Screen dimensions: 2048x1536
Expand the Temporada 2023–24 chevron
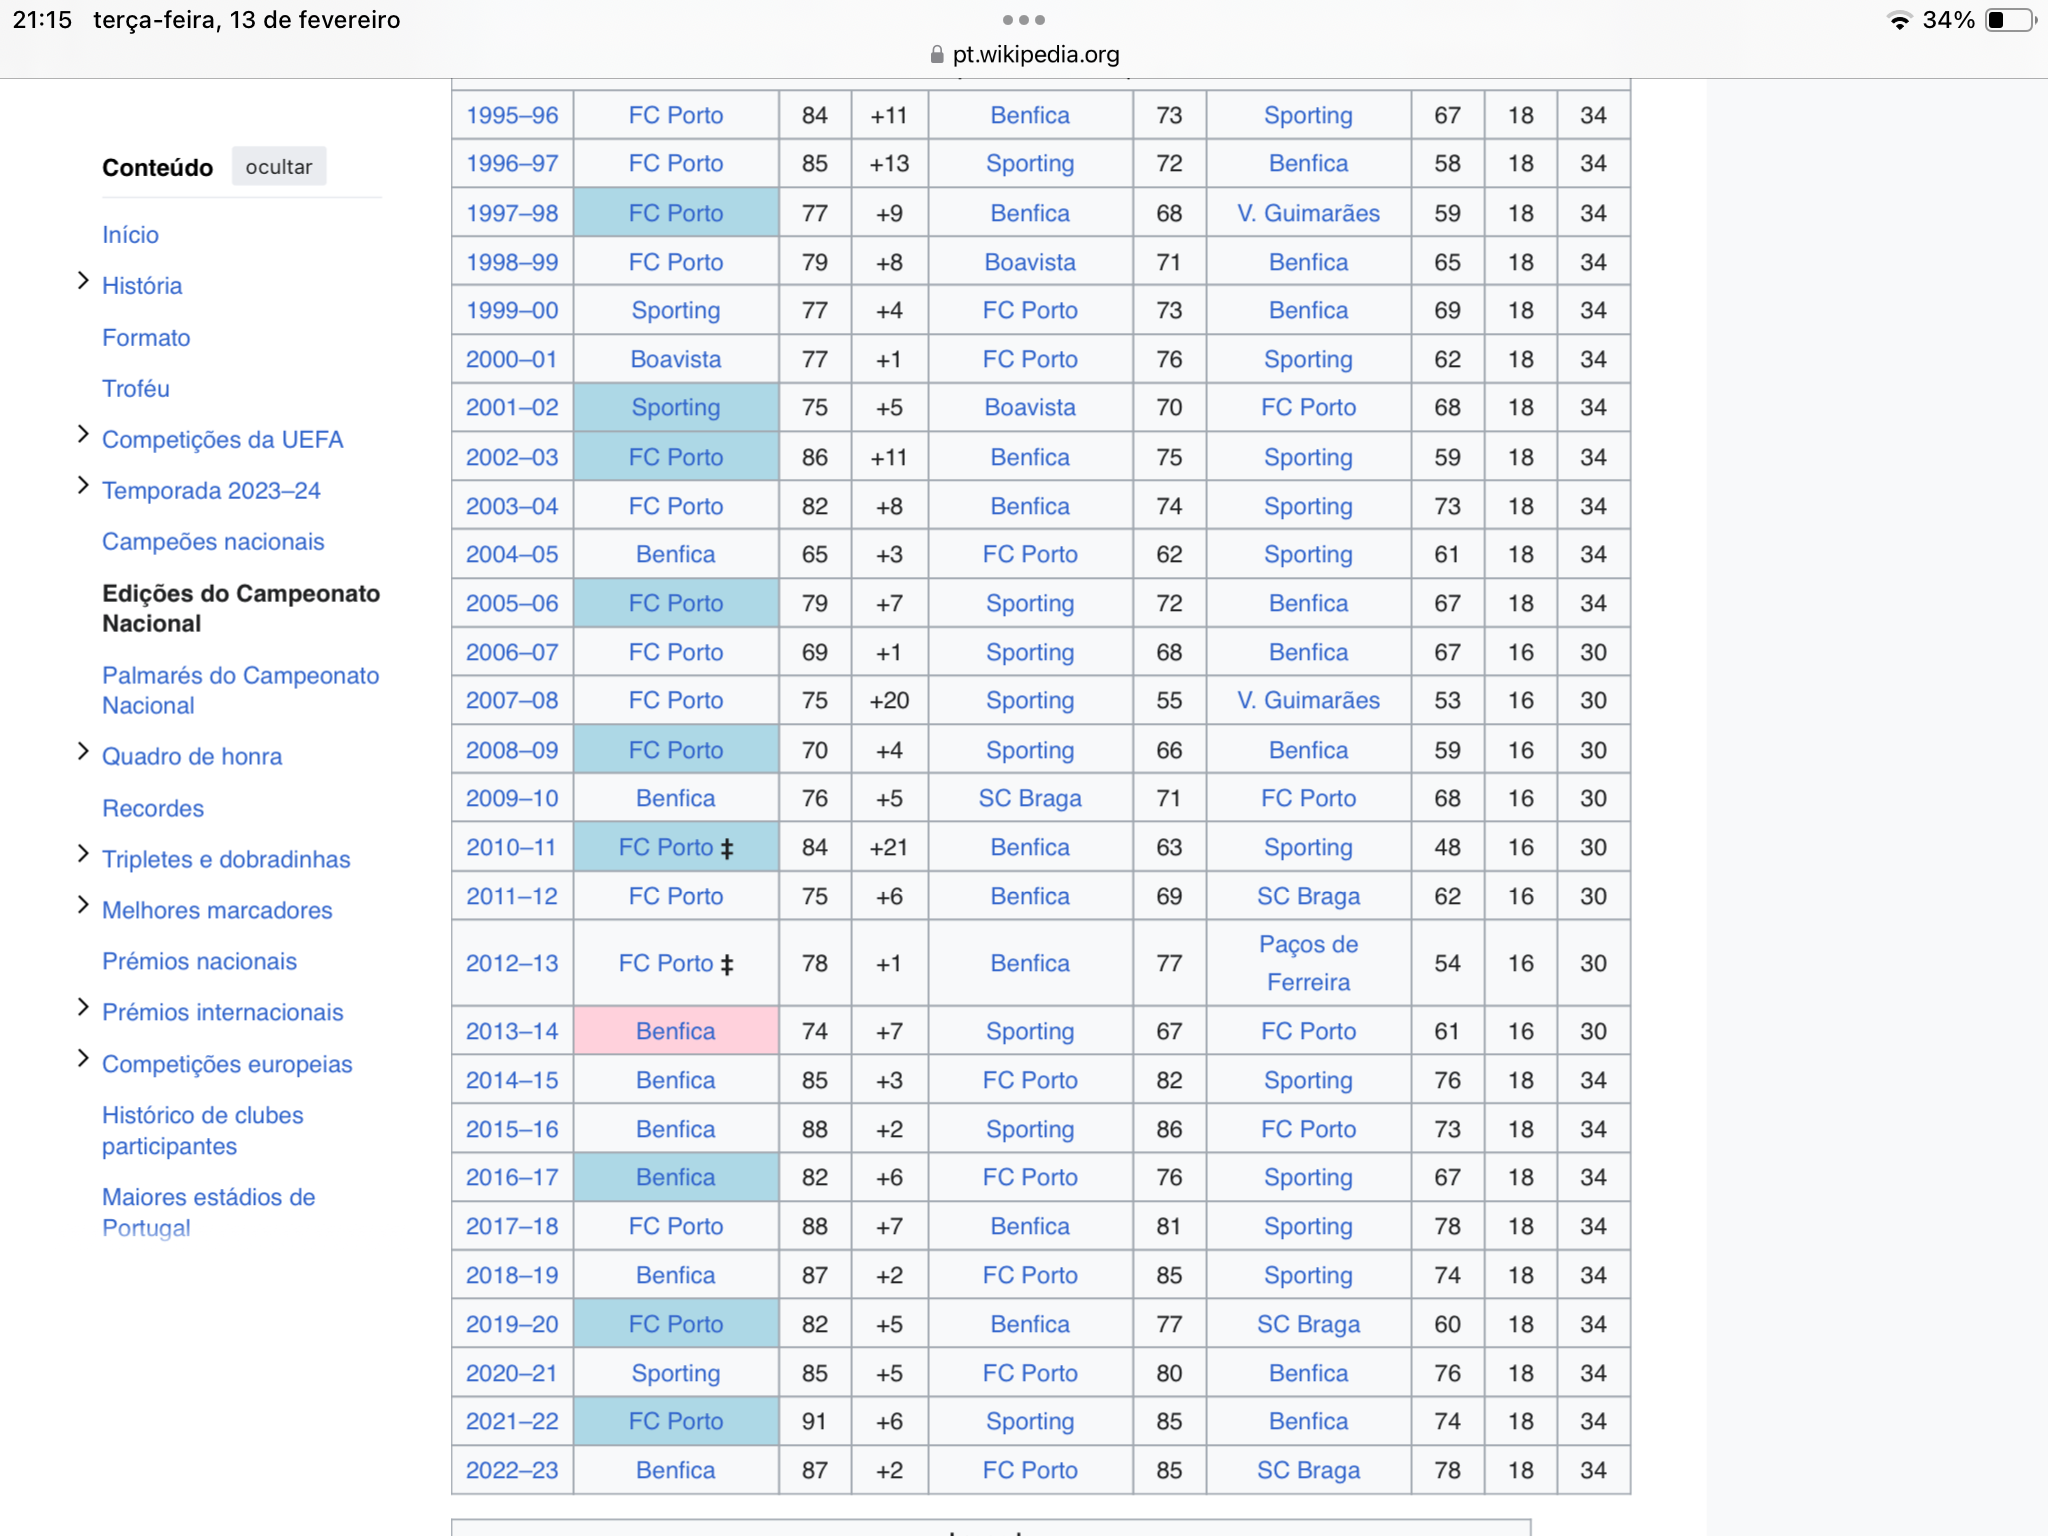[83, 487]
